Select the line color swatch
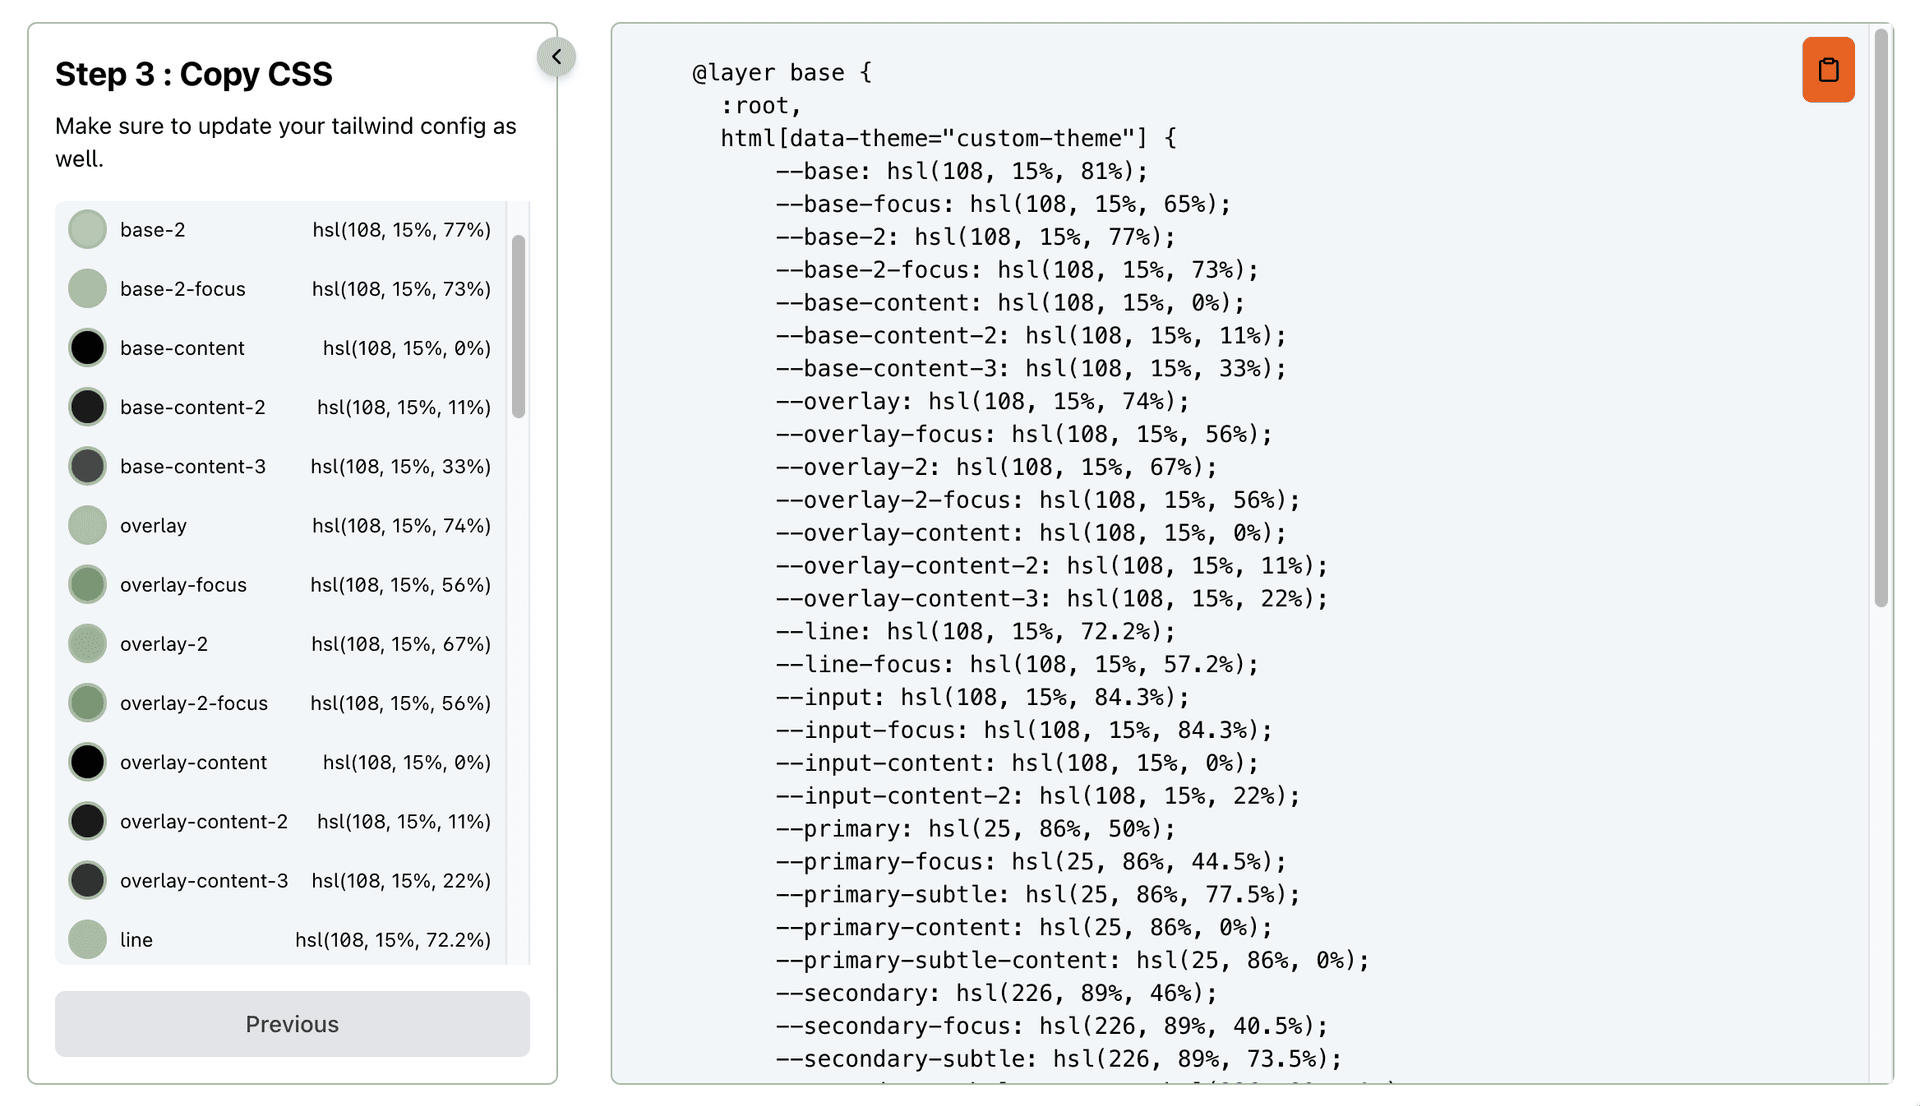The width and height of the screenshot is (1920, 1106). [x=88, y=939]
